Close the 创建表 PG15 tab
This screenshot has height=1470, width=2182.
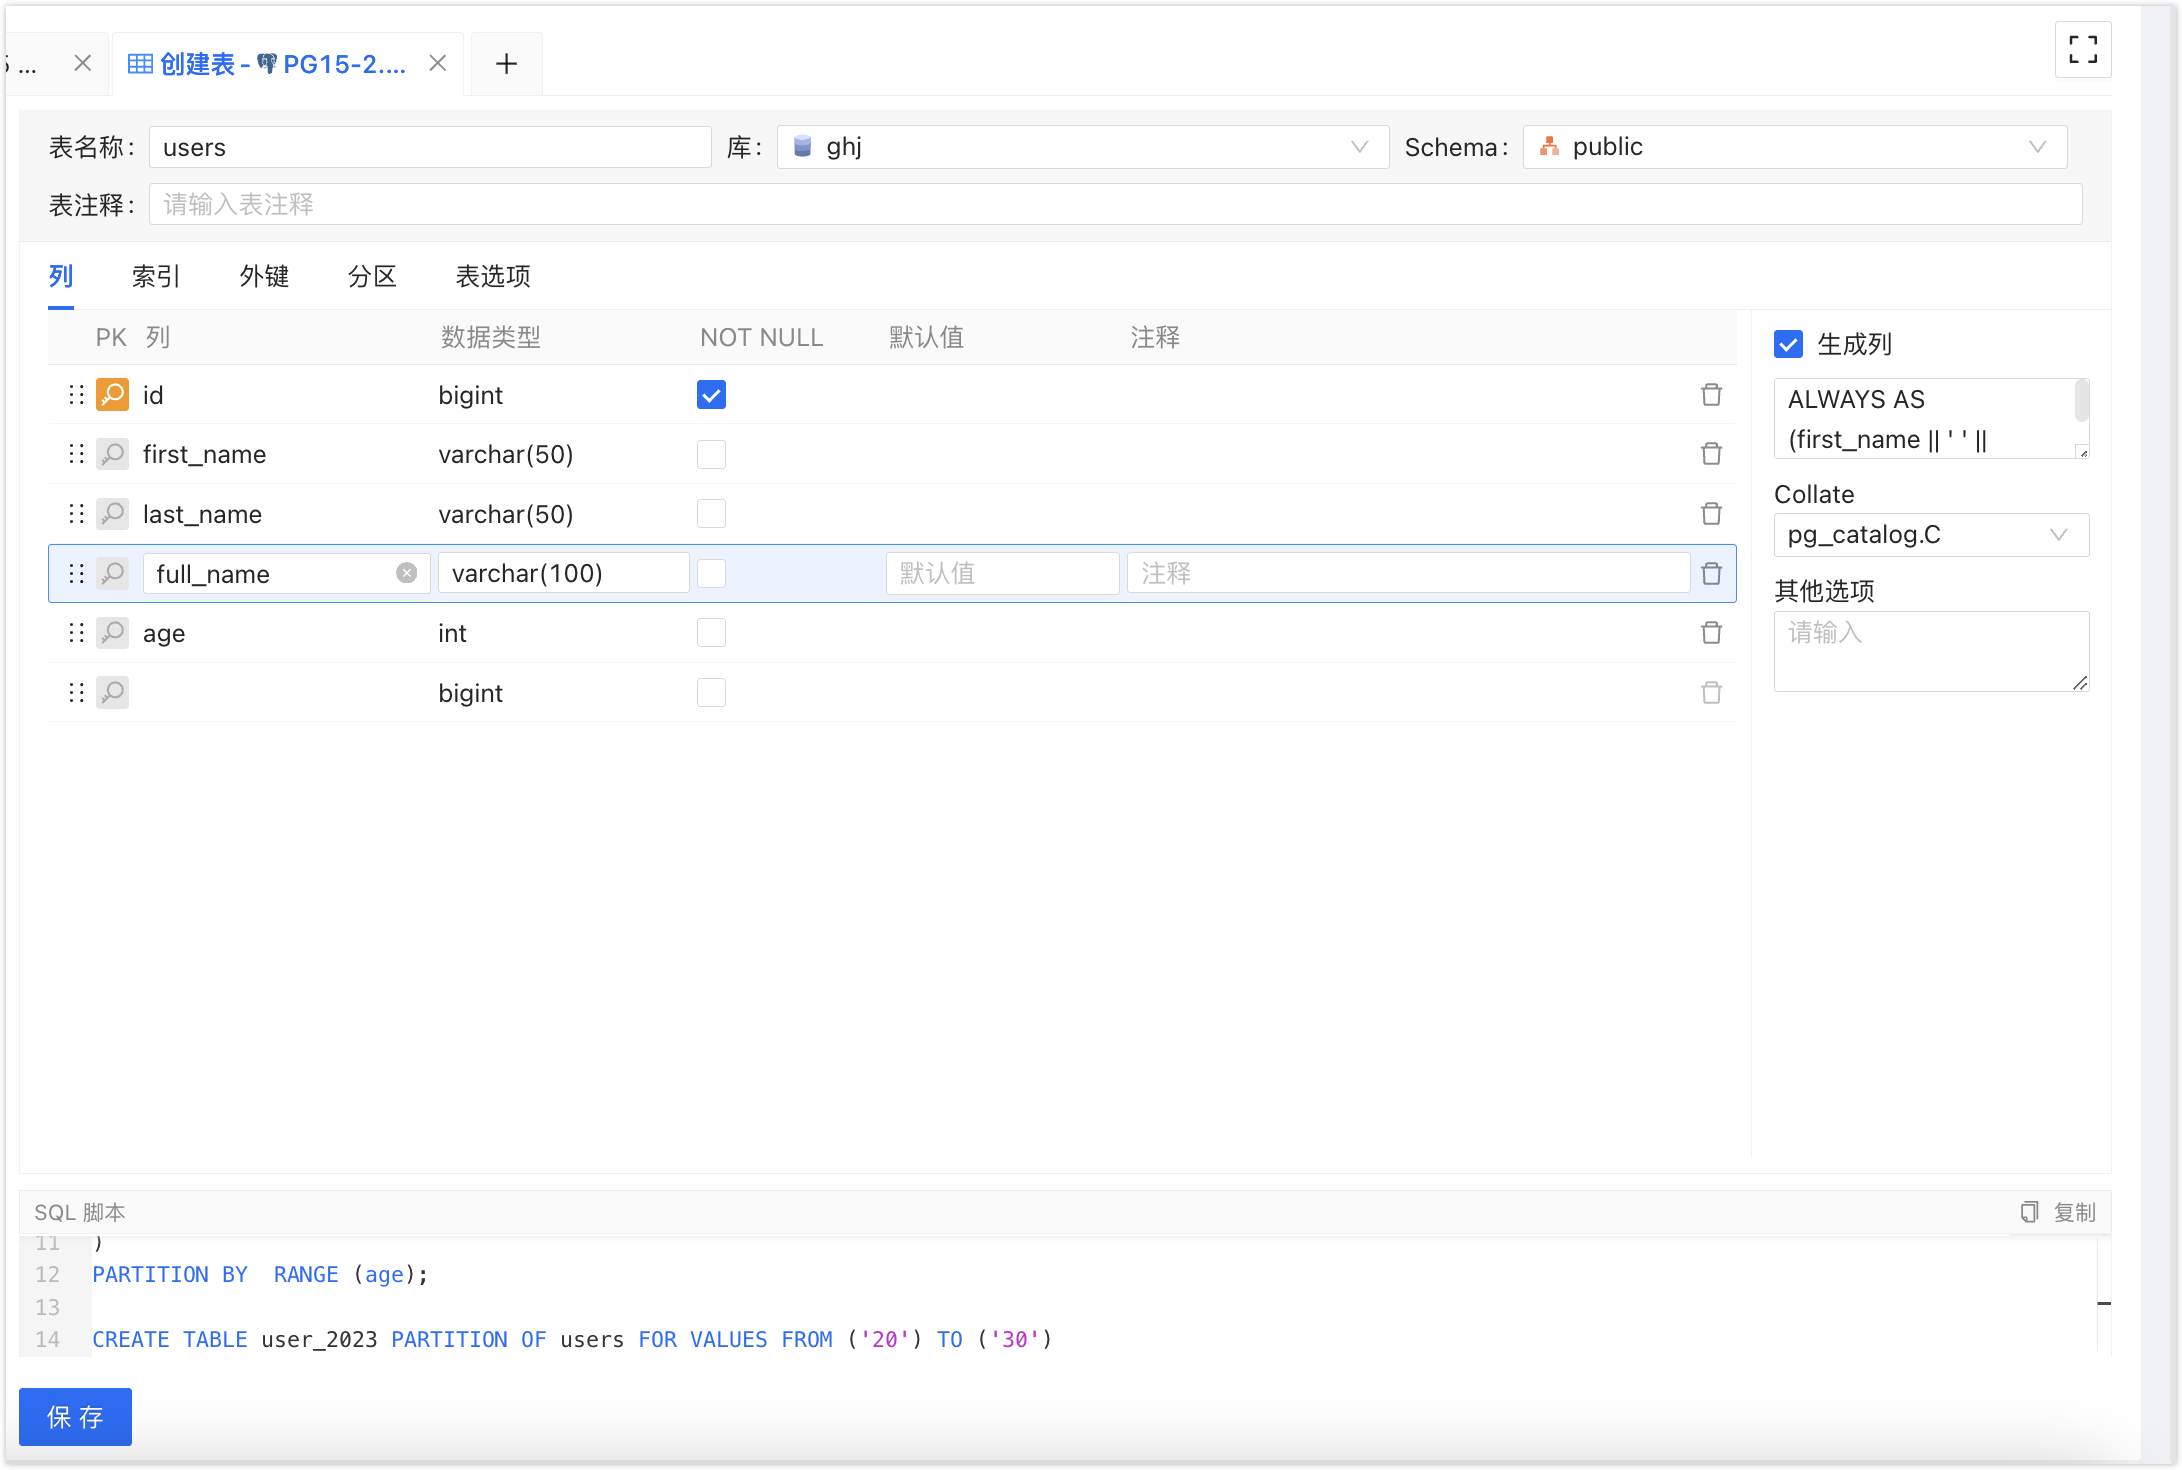click(x=437, y=63)
